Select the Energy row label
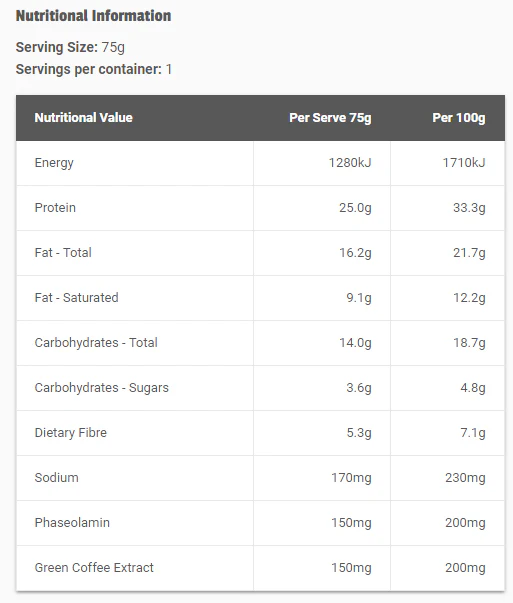 coord(54,163)
